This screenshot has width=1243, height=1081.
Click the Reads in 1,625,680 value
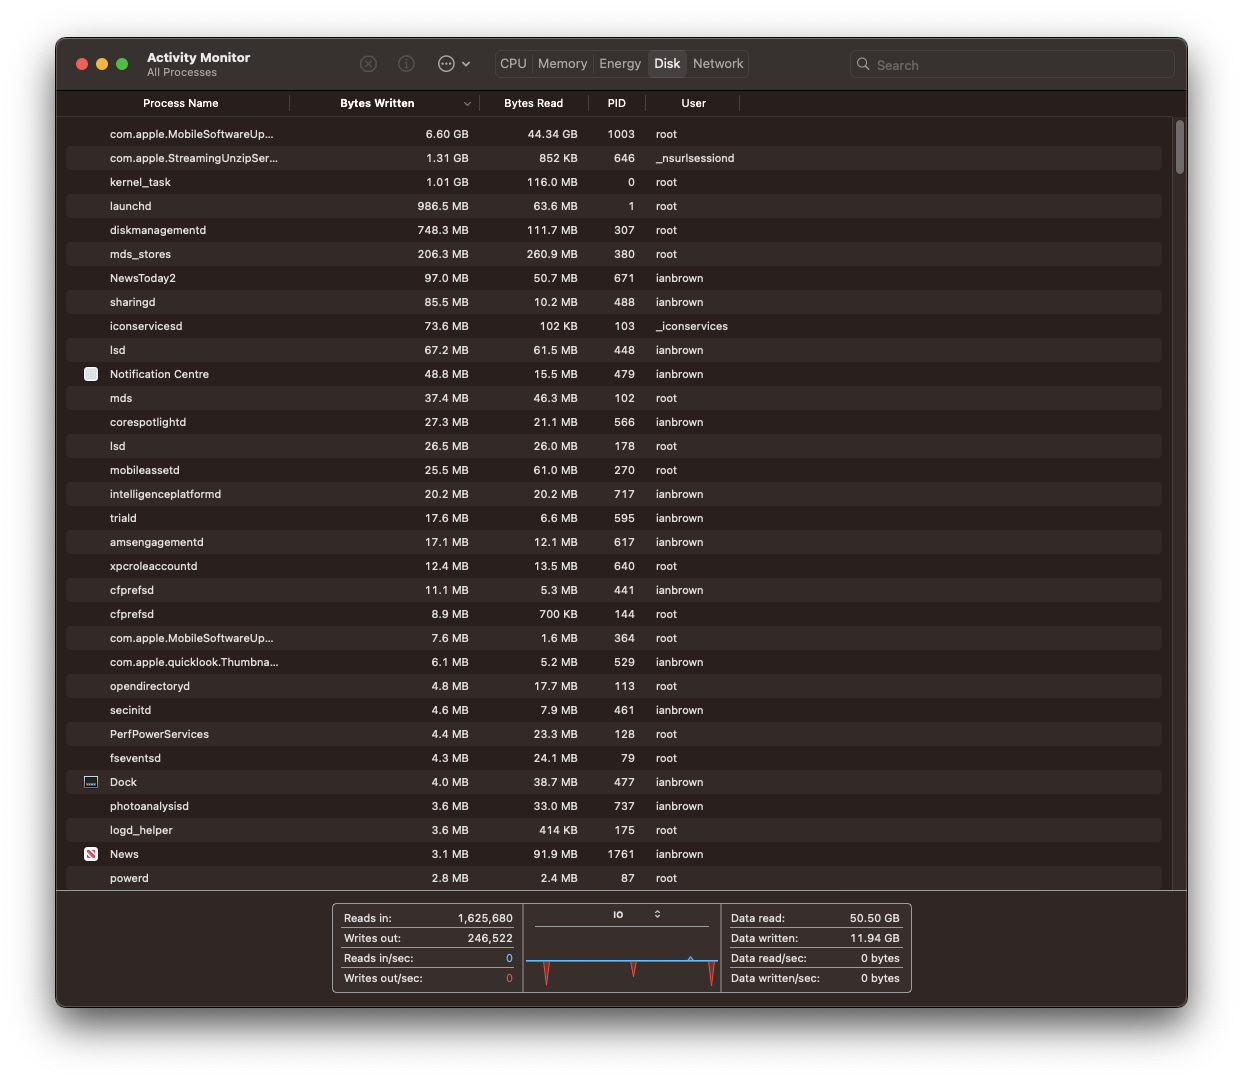point(485,918)
